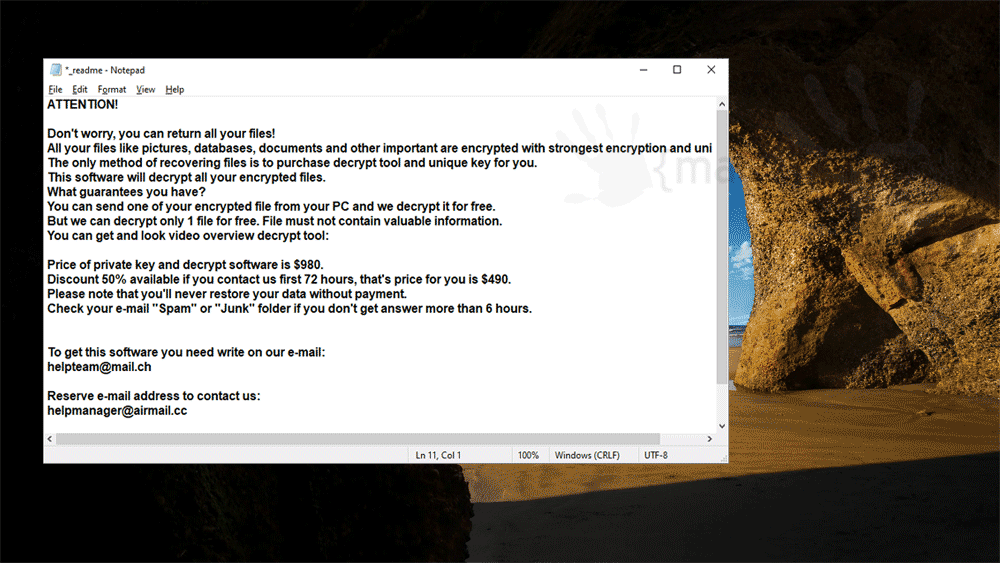Screen dimensions: 1000x563
Task: Open the Help menu
Action: tap(175, 89)
